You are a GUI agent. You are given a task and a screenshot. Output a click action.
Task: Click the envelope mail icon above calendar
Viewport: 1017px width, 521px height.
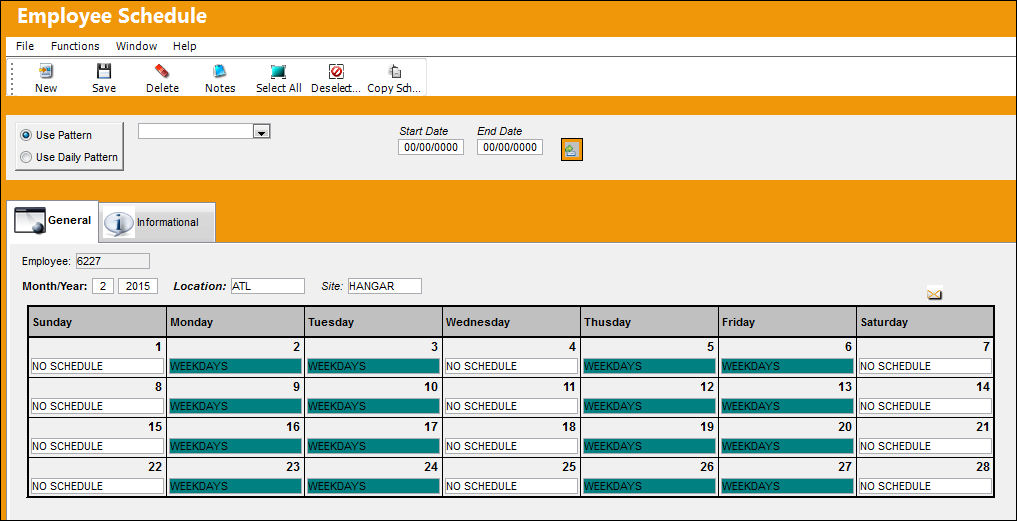coord(934,295)
